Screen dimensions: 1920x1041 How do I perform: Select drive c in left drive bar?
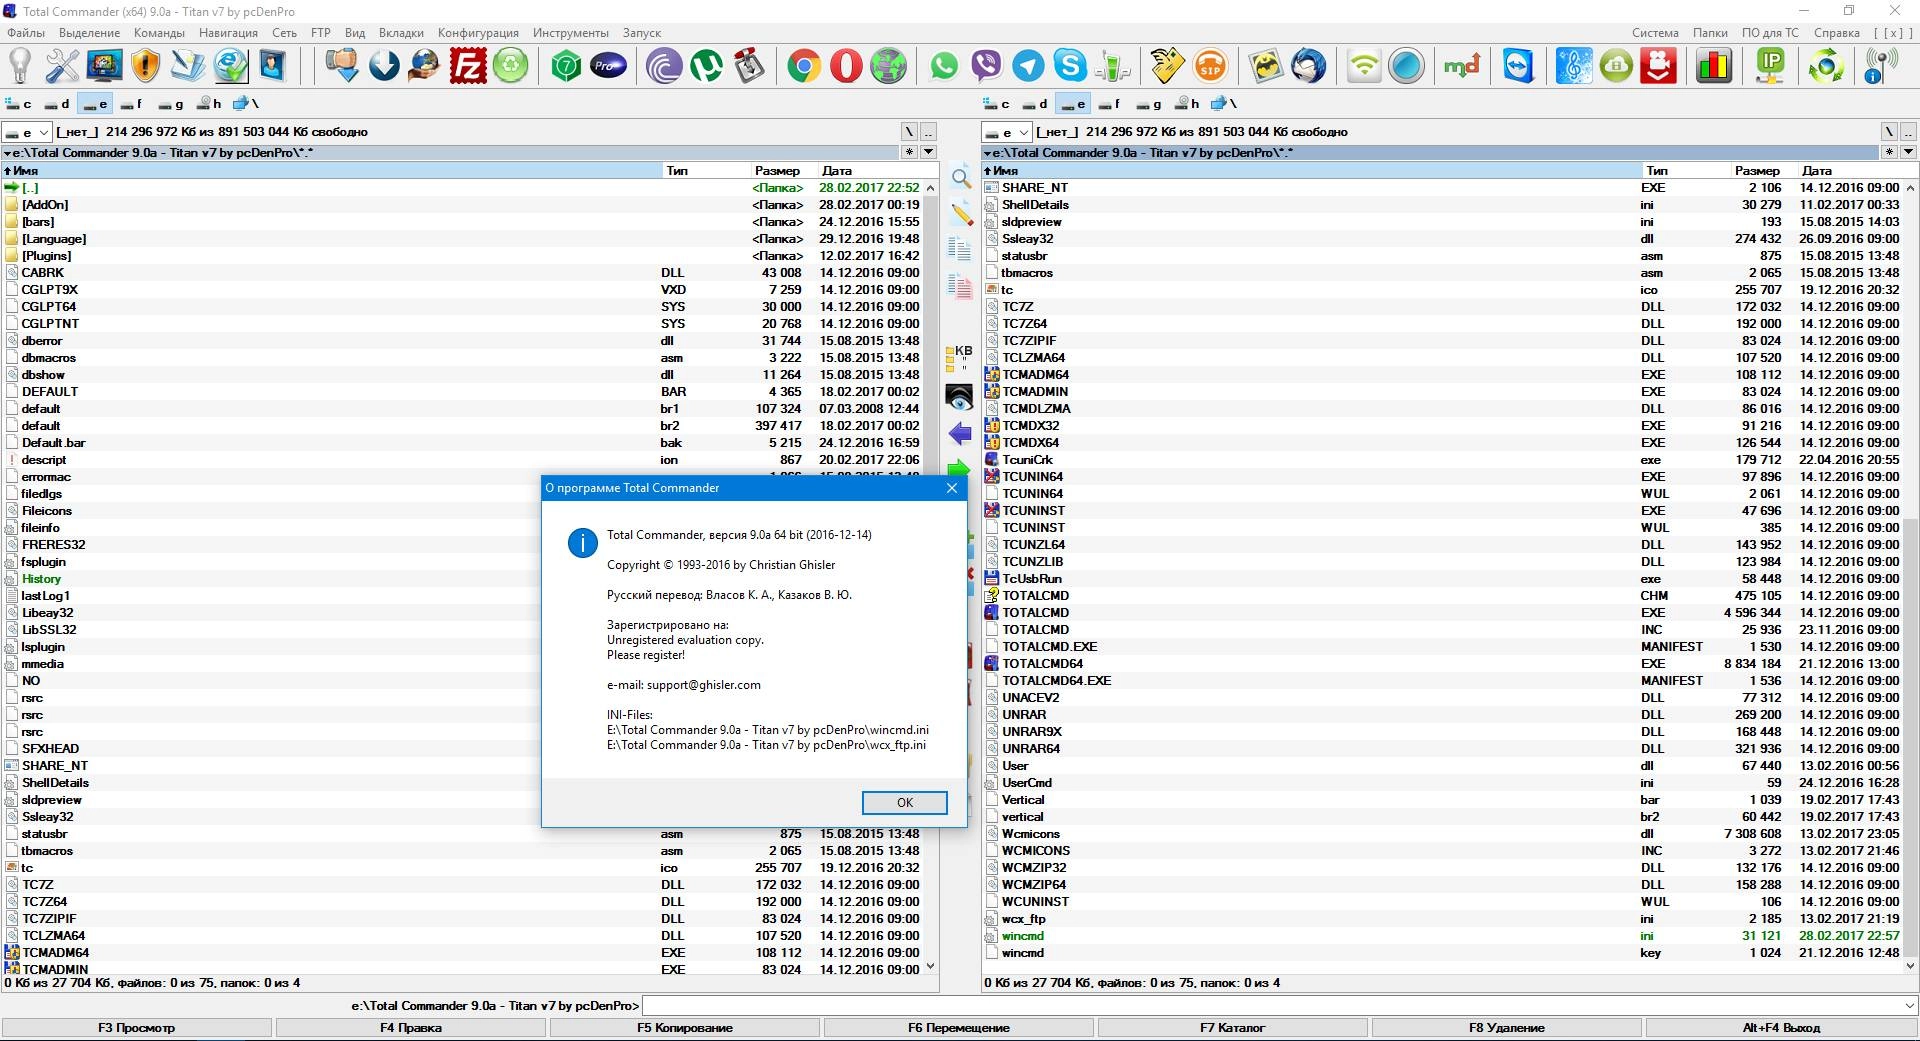(19, 103)
